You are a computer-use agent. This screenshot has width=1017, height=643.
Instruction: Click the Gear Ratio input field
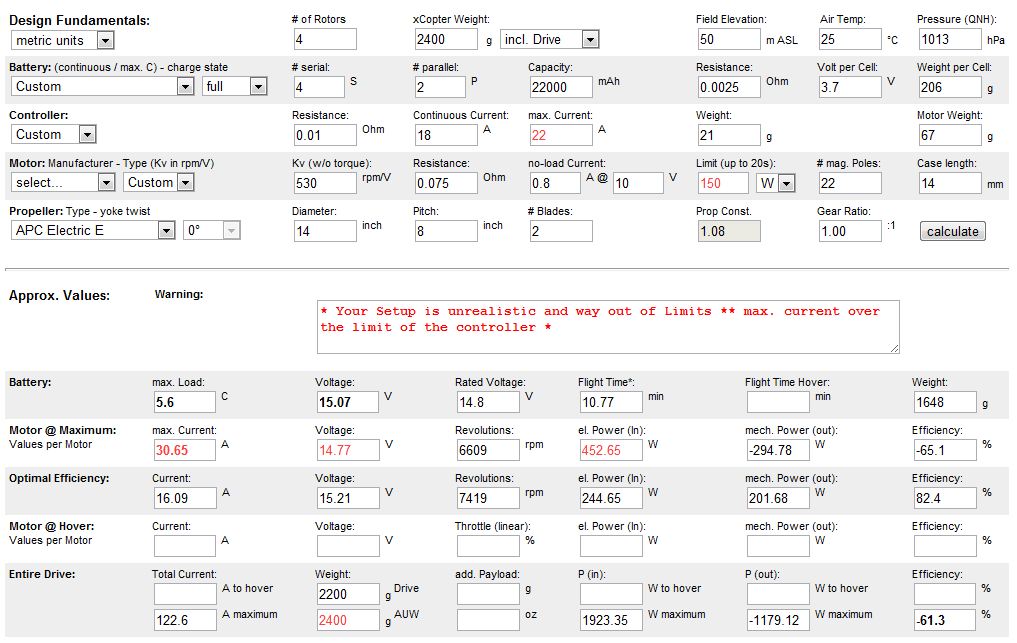[849, 231]
